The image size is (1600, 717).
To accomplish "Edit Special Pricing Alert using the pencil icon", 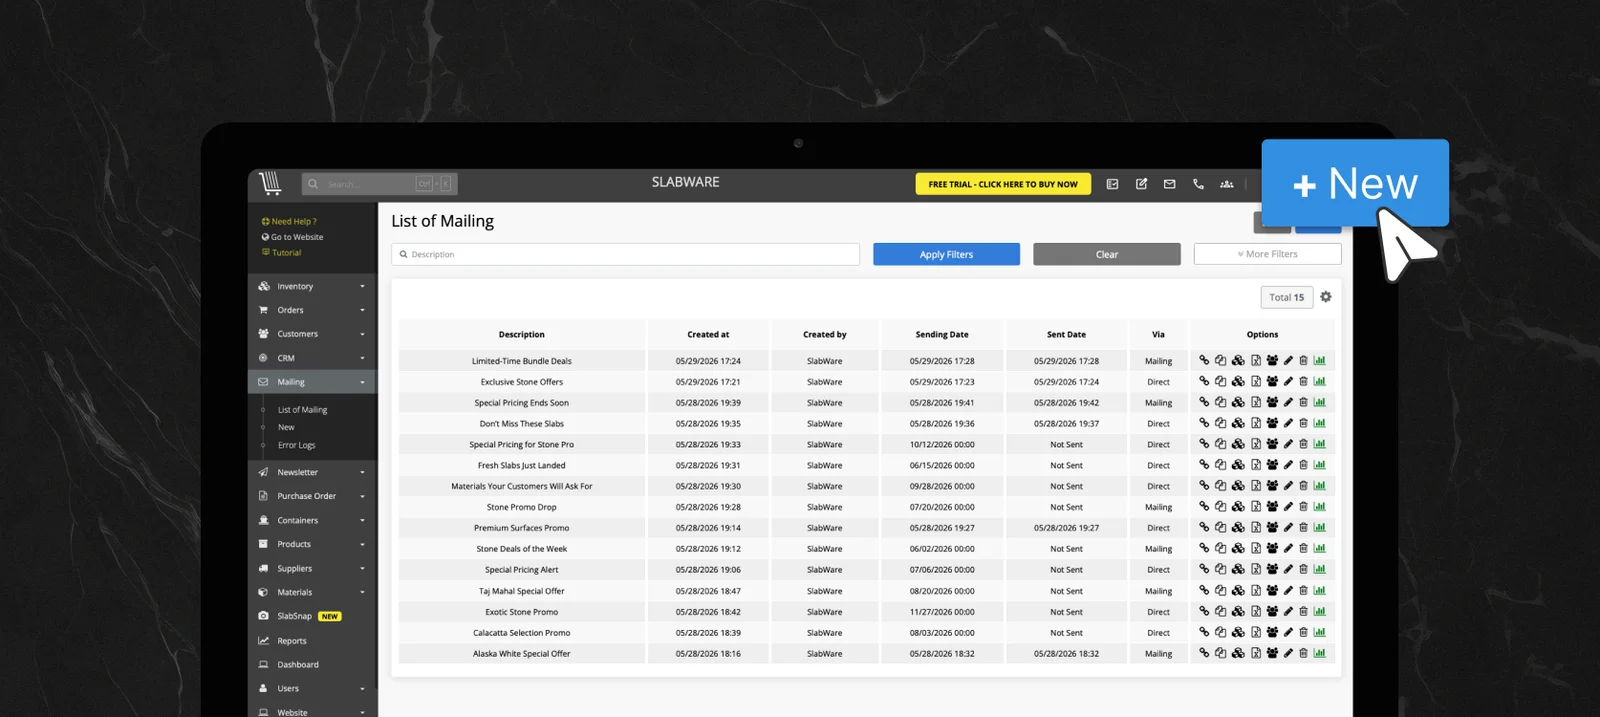I will (1288, 570).
